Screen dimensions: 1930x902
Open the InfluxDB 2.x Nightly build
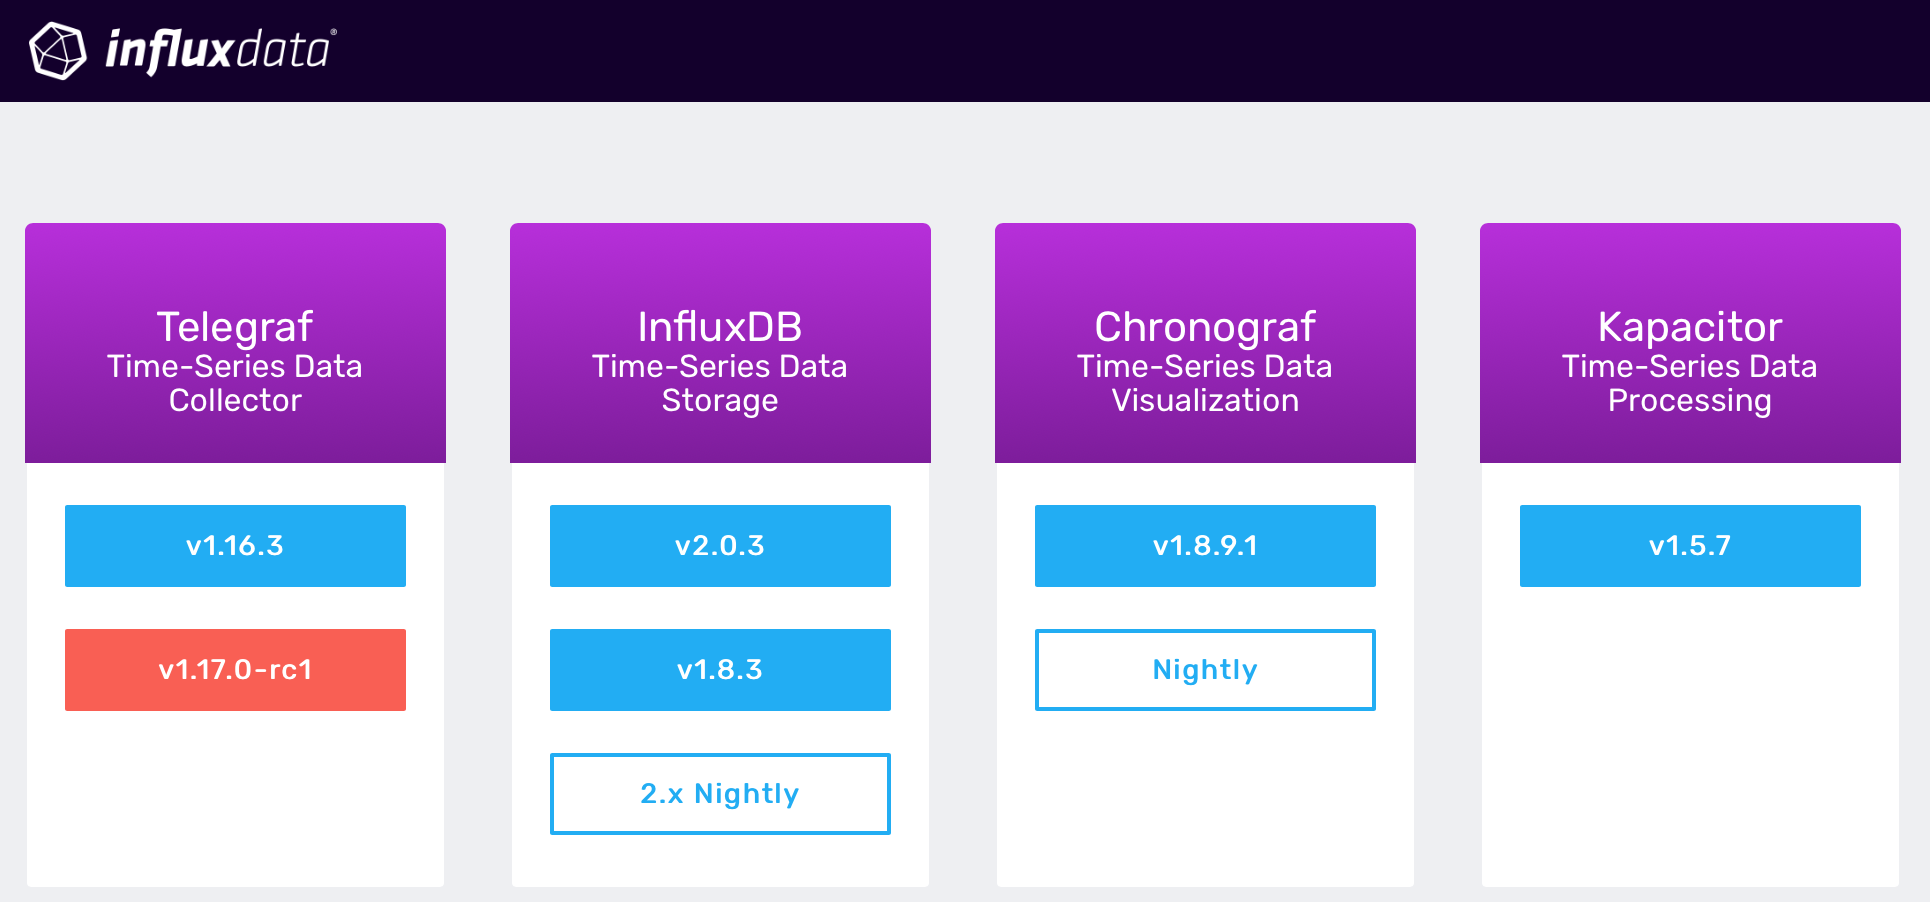click(720, 794)
